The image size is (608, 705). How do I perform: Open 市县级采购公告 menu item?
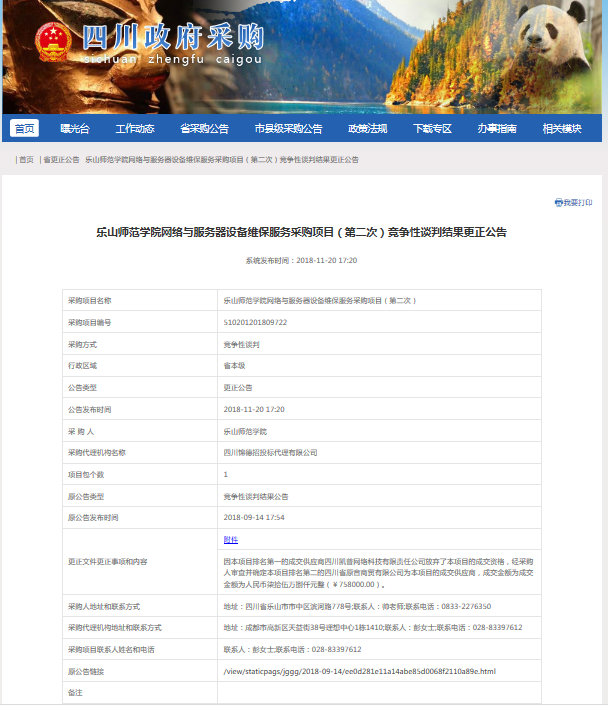click(288, 128)
